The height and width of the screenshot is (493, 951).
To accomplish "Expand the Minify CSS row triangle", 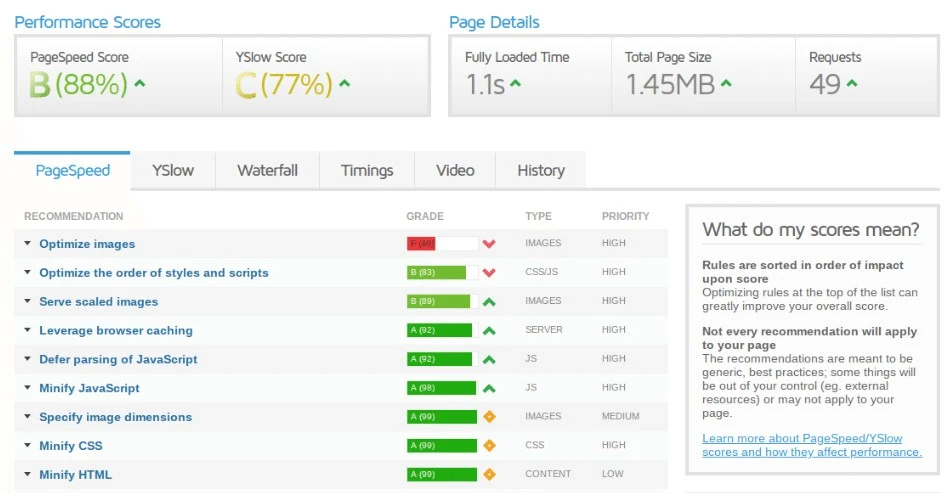I will point(27,445).
